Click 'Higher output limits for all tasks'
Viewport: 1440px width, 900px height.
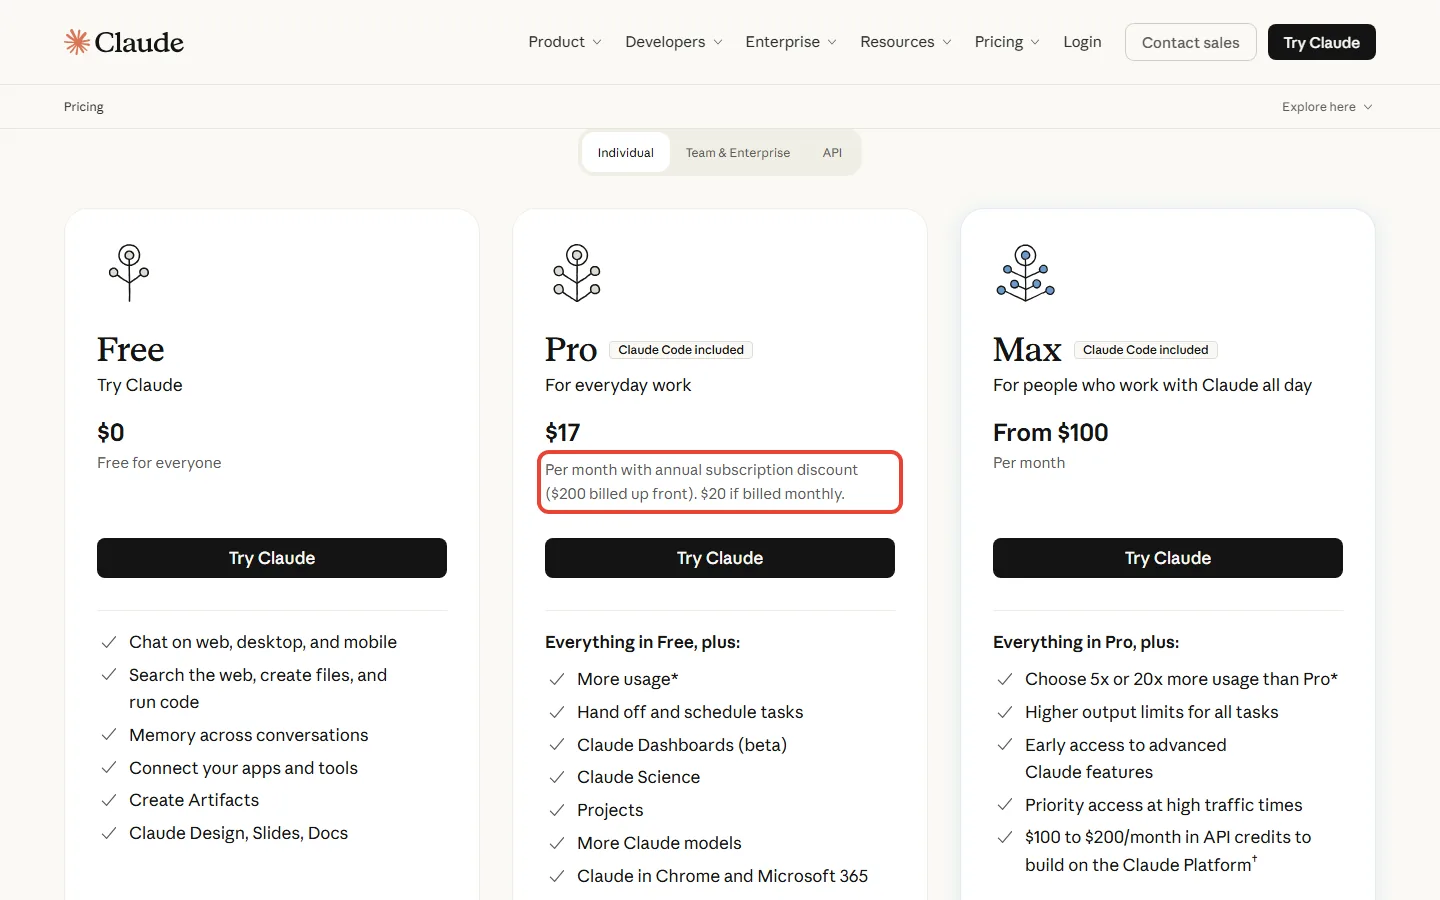coord(1152,712)
